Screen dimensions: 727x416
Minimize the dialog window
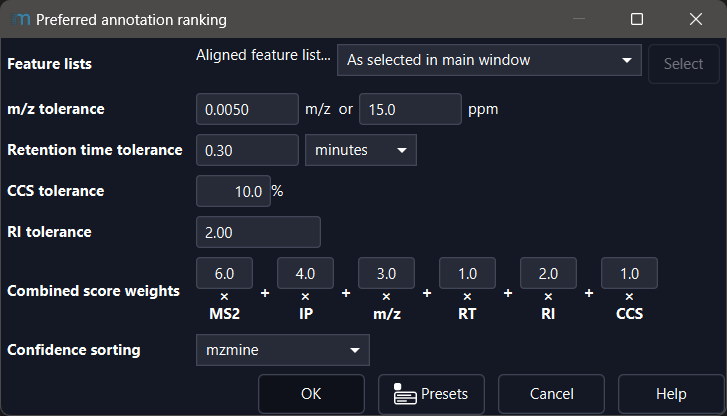(x=579, y=19)
